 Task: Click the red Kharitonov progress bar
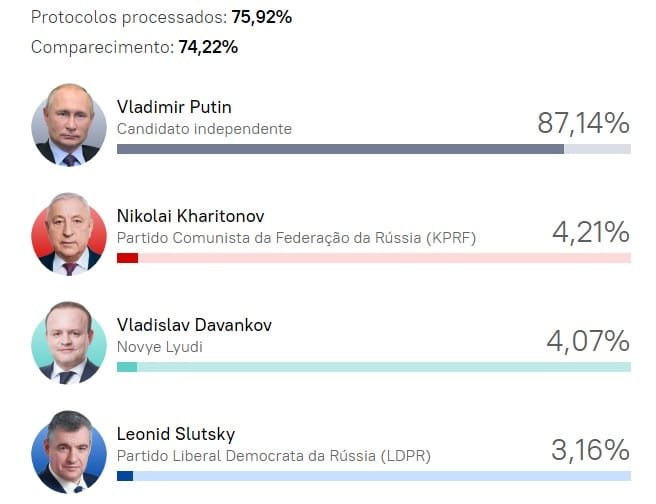pyautogui.click(x=128, y=258)
